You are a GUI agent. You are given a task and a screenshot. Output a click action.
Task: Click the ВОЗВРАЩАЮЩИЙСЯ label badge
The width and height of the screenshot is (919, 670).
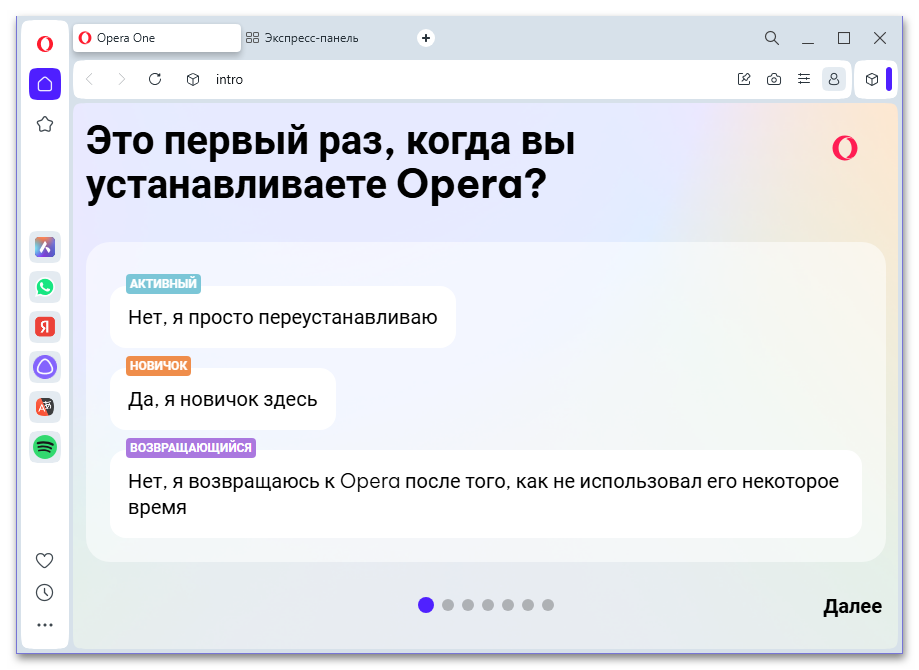190,448
